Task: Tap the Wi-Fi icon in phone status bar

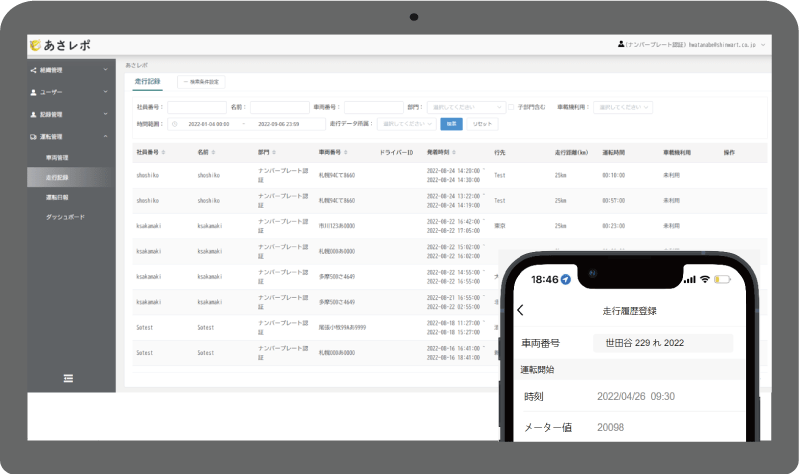Action: click(705, 279)
